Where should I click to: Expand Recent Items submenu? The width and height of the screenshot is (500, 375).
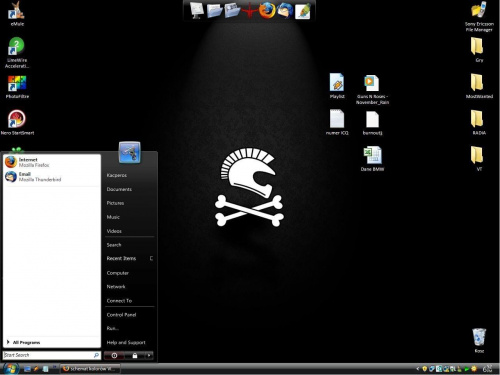pos(129,258)
